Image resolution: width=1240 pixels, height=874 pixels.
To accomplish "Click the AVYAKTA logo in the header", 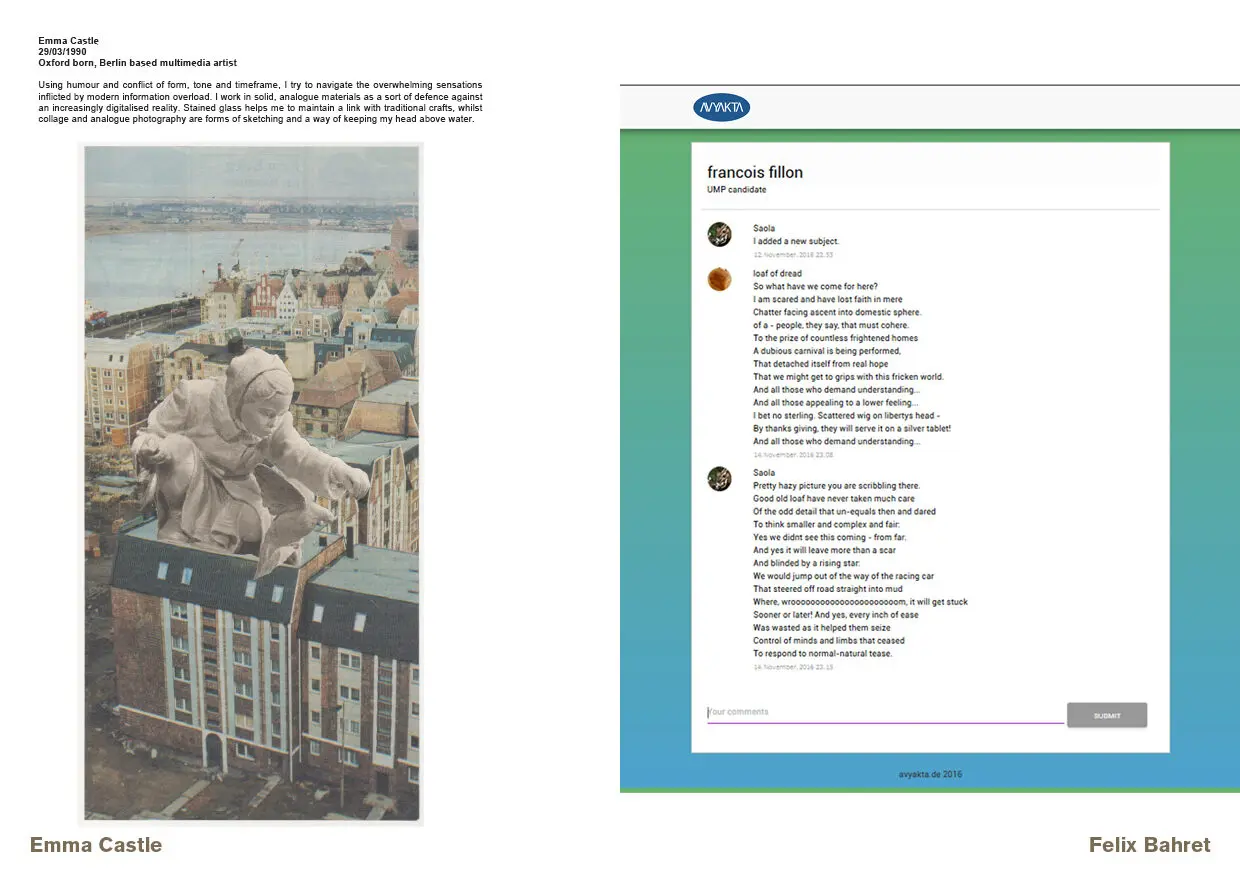I will [721, 108].
